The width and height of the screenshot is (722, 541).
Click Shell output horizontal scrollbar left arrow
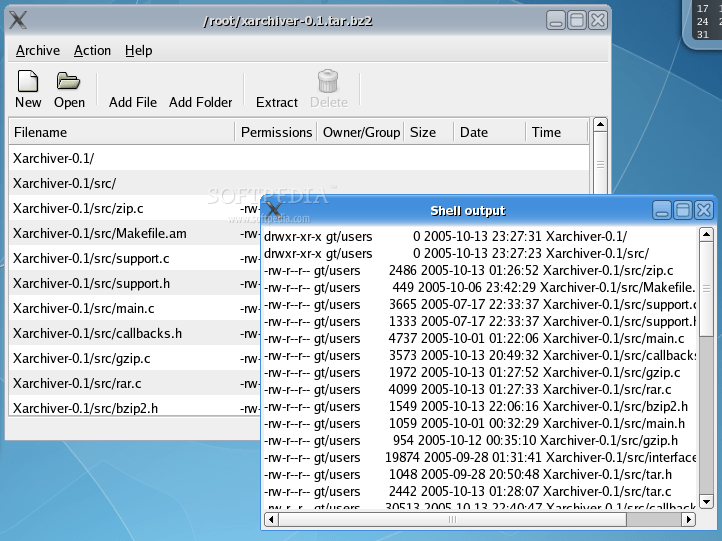tap(271, 519)
